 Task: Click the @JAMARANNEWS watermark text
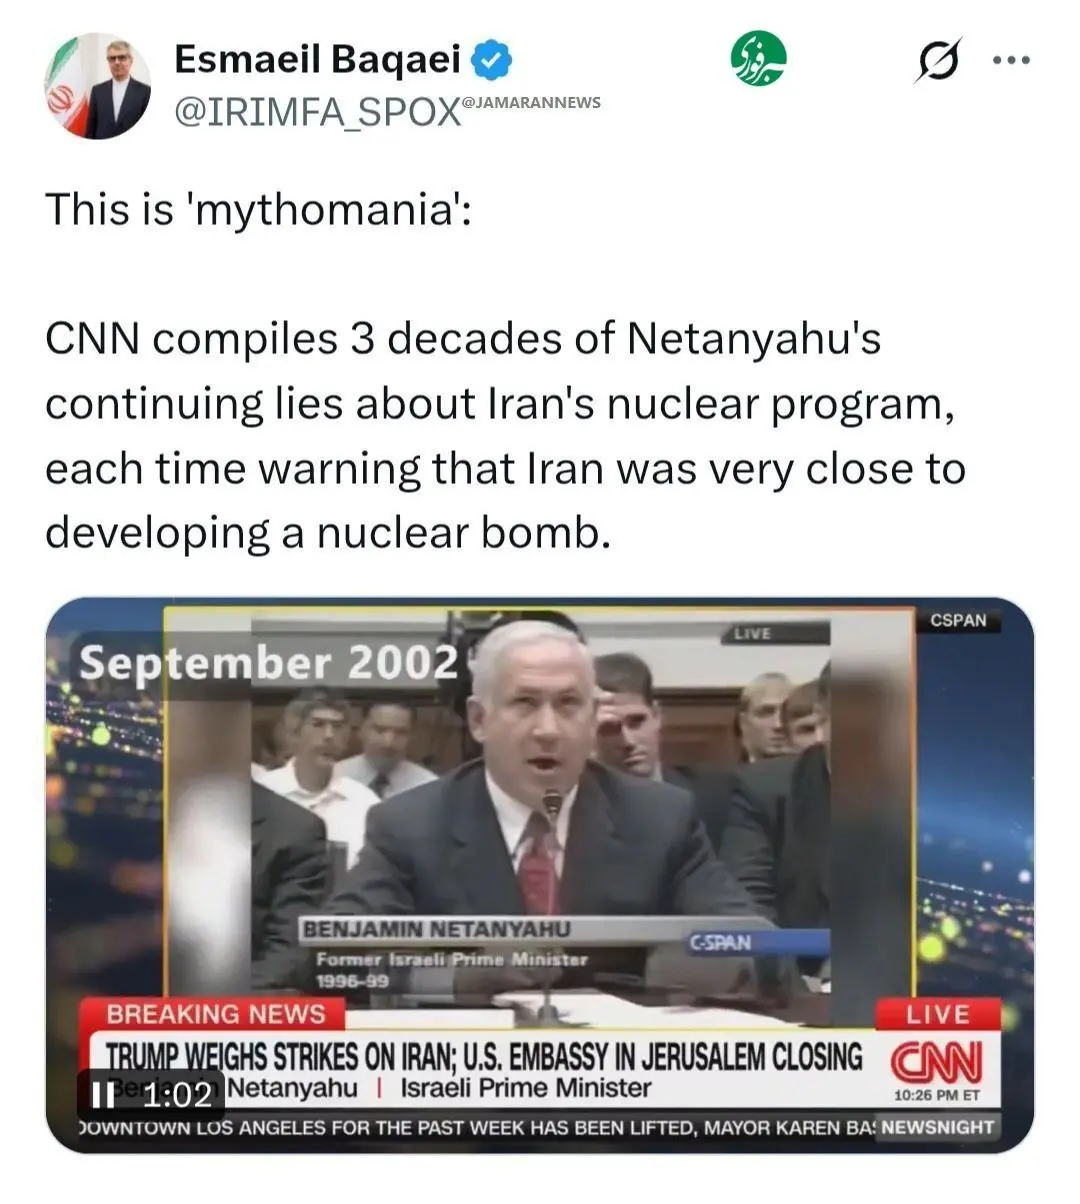click(x=531, y=102)
